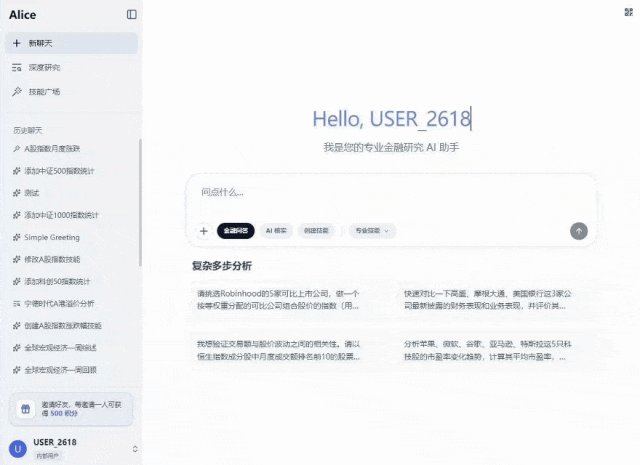
Task: Click the icon beside 宁德时代A港溢价分析
Action: pos(16,304)
